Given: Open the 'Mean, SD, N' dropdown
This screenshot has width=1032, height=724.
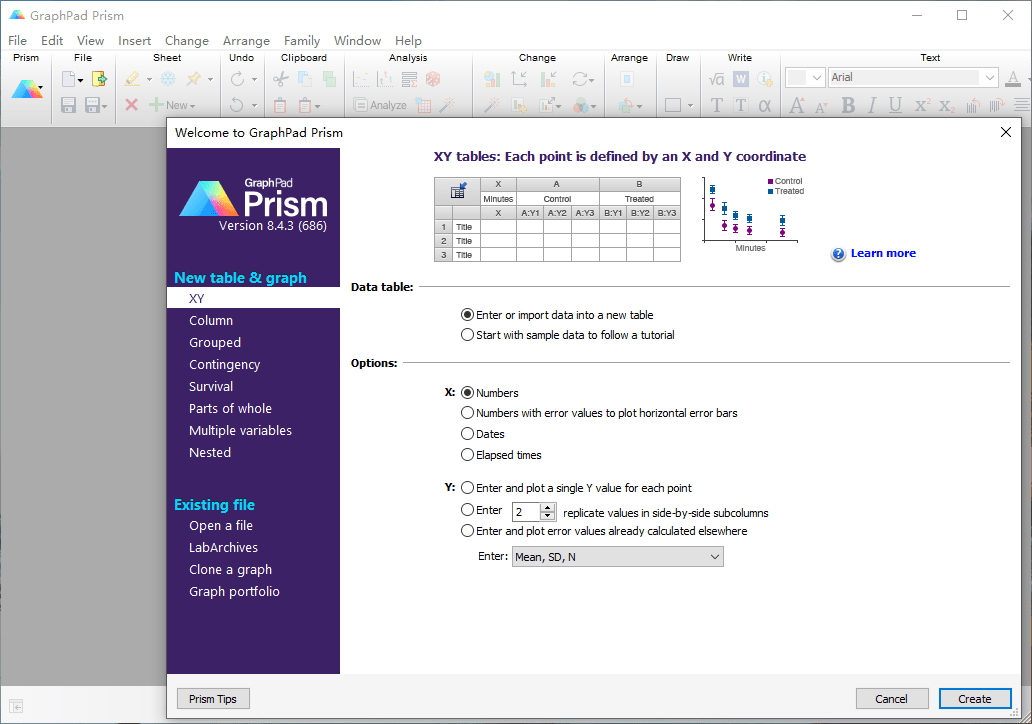Looking at the screenshot, I should coord(617,557).
